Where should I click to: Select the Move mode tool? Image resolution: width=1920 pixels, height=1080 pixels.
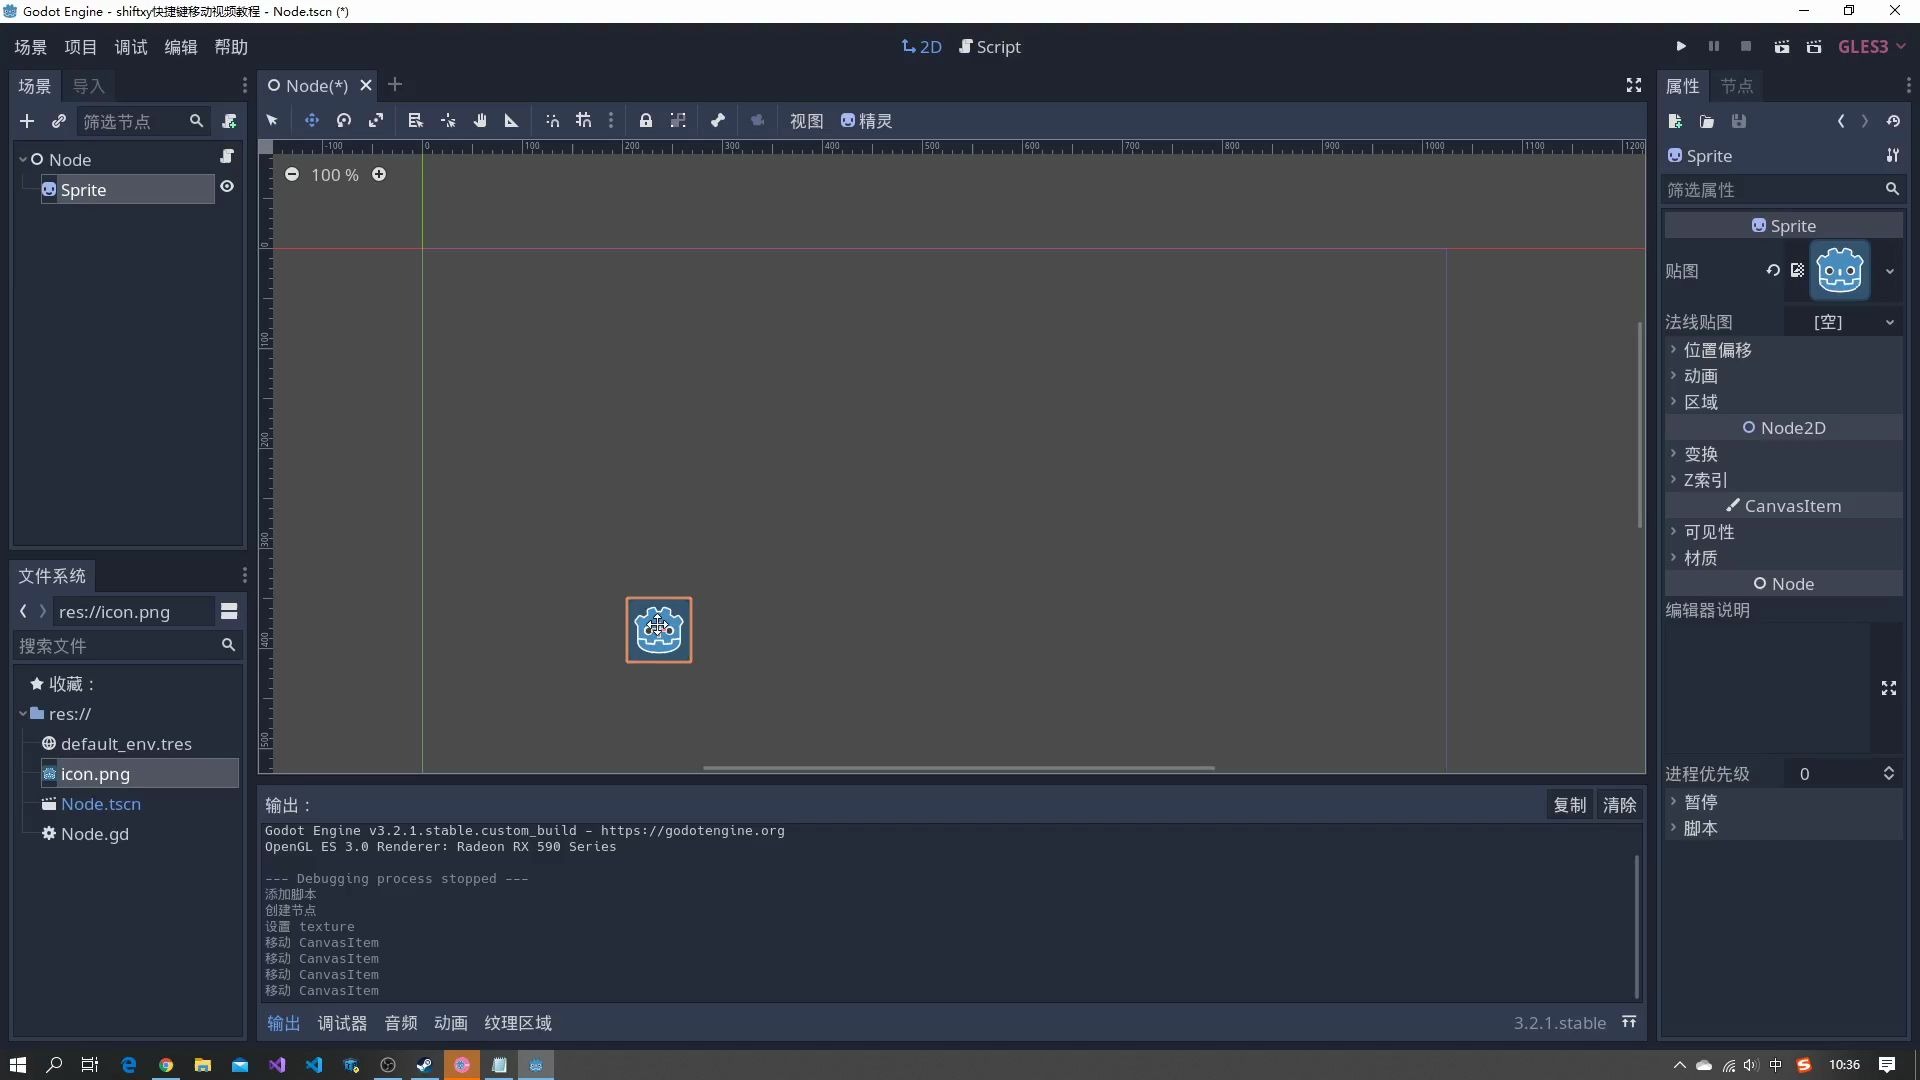pyautogui.click(x=312, y=121)
